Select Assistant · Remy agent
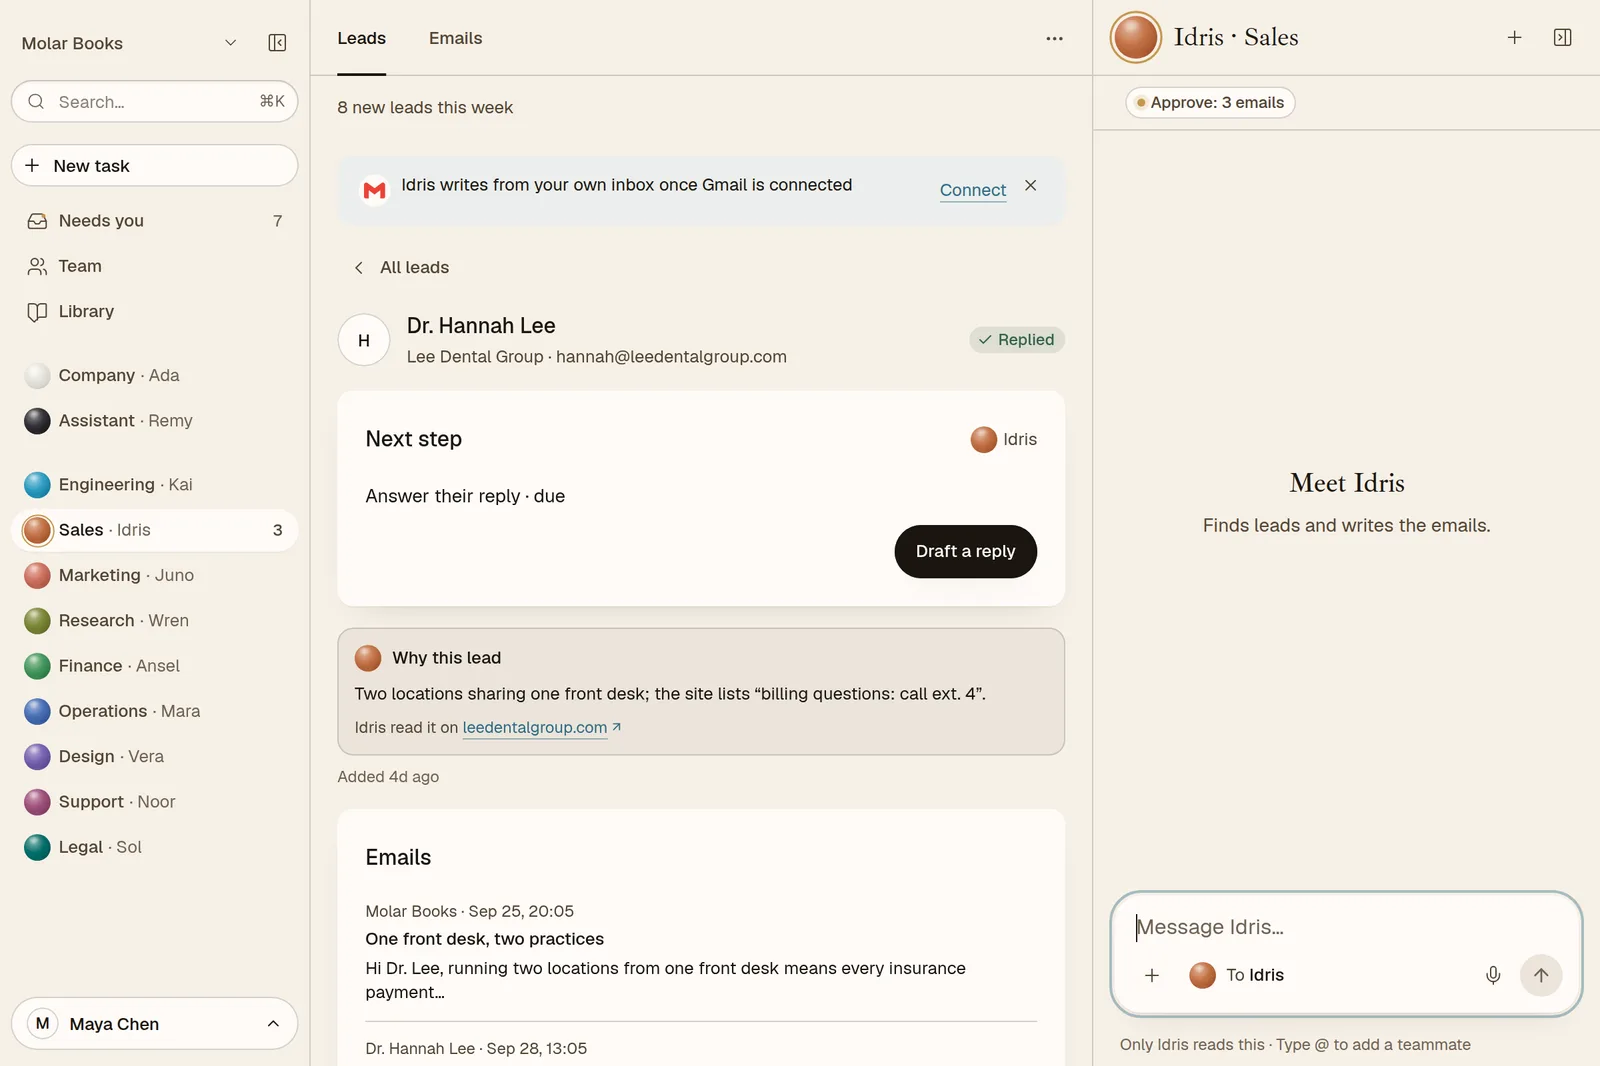 [155, 421]
